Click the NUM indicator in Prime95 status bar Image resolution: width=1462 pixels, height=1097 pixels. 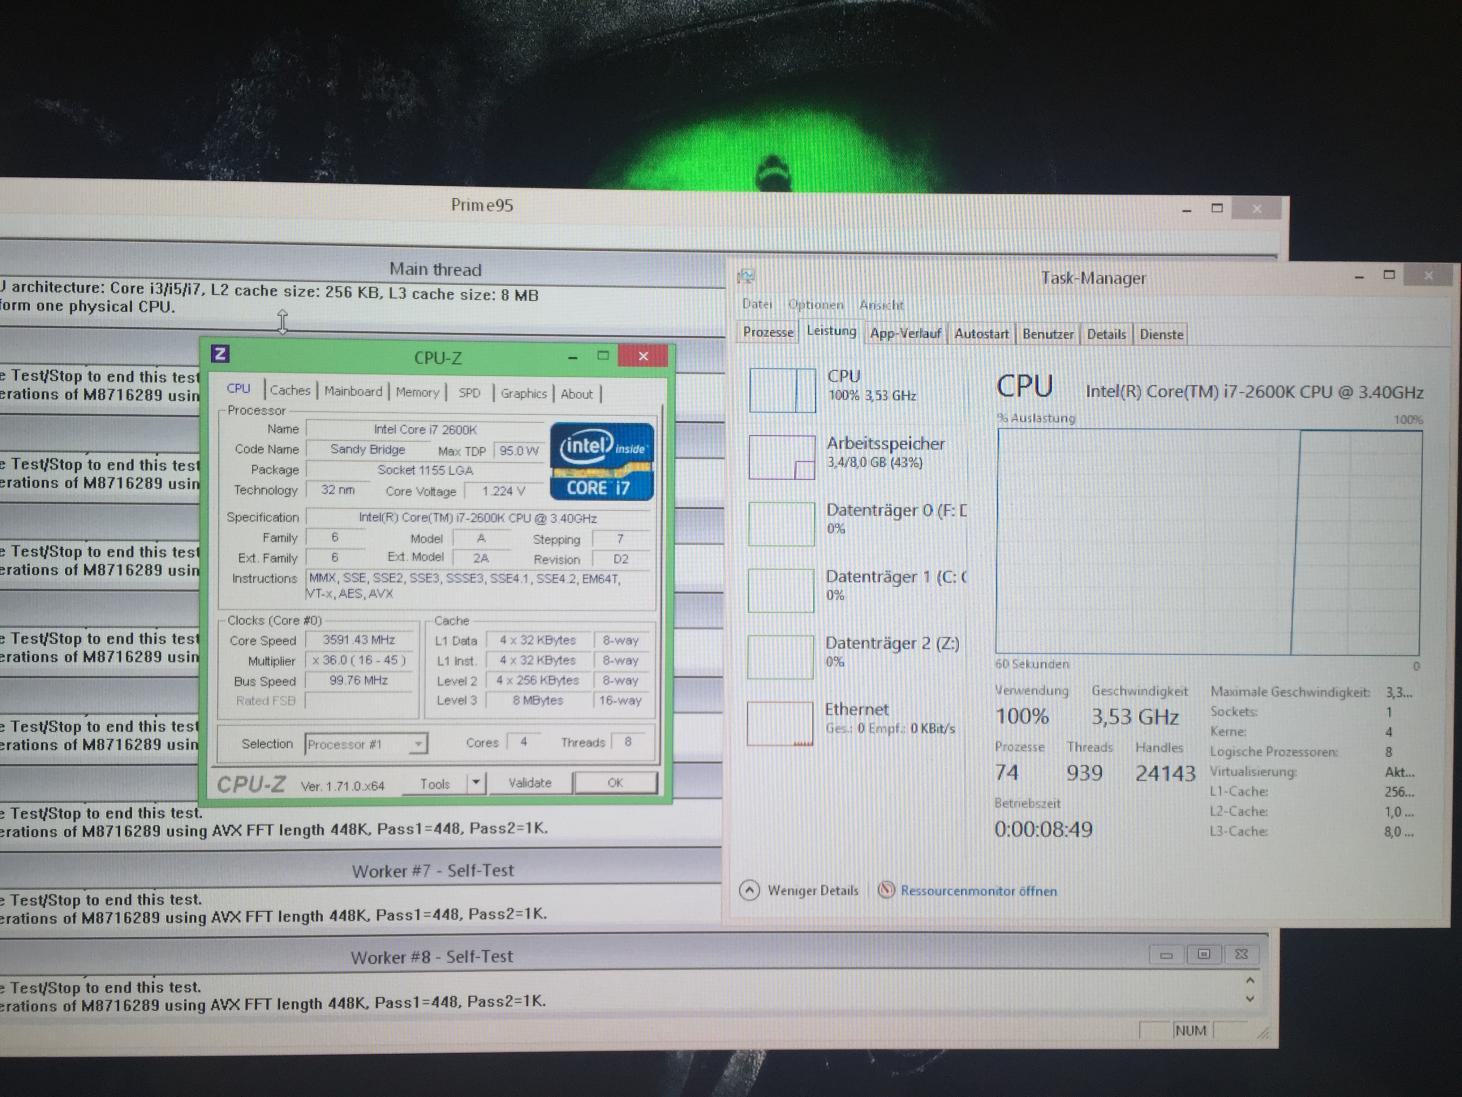point(1190,1030)
